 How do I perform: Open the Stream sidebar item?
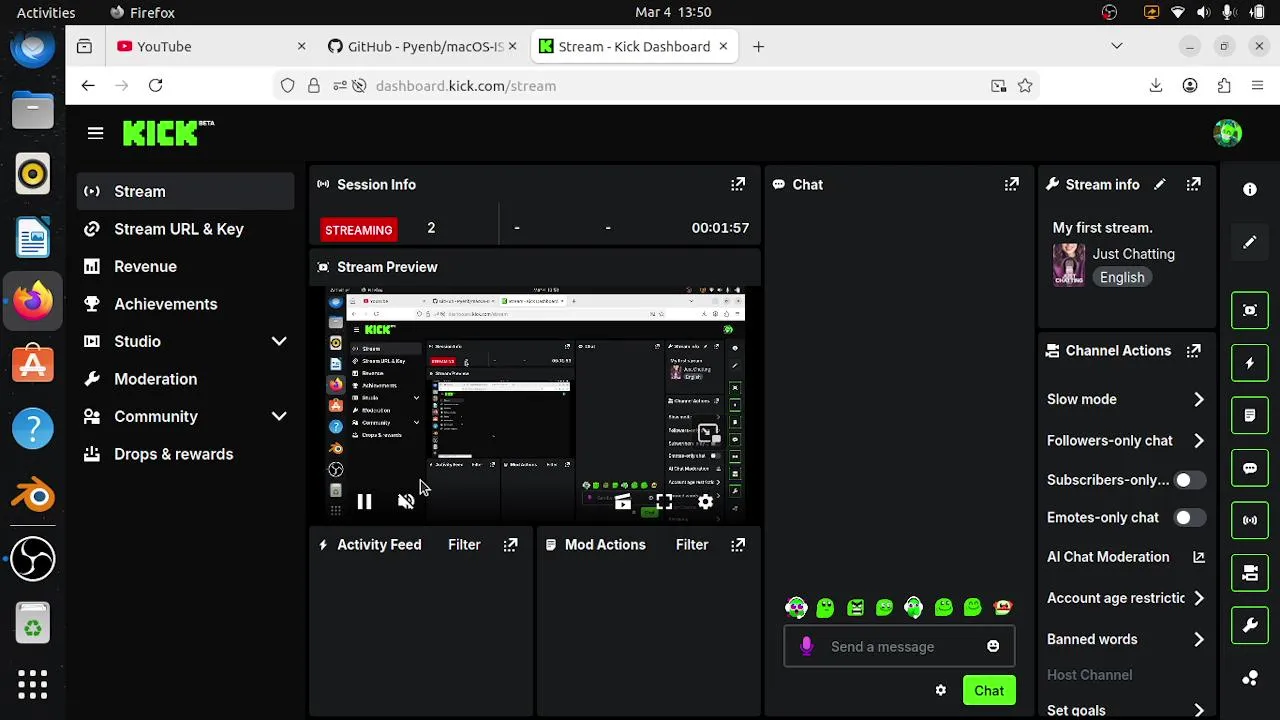click(185, 191)
